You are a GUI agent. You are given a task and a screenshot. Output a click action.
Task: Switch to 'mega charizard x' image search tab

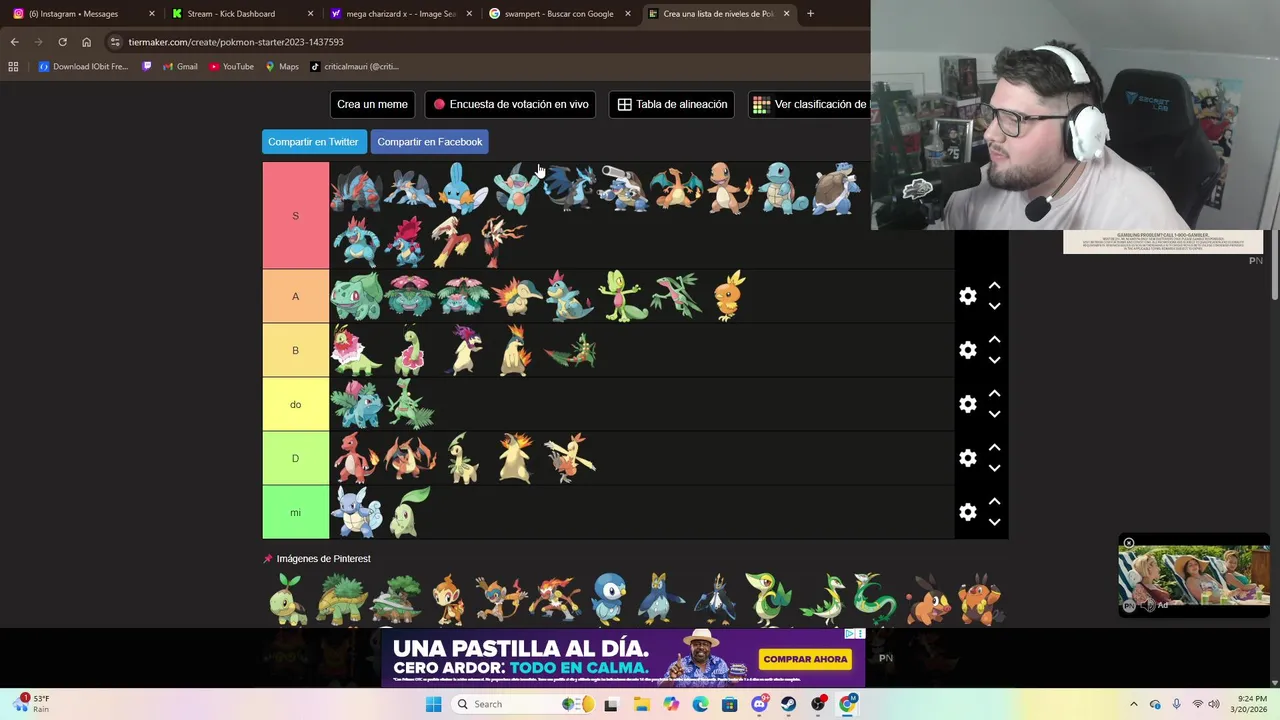click(400, 14)
